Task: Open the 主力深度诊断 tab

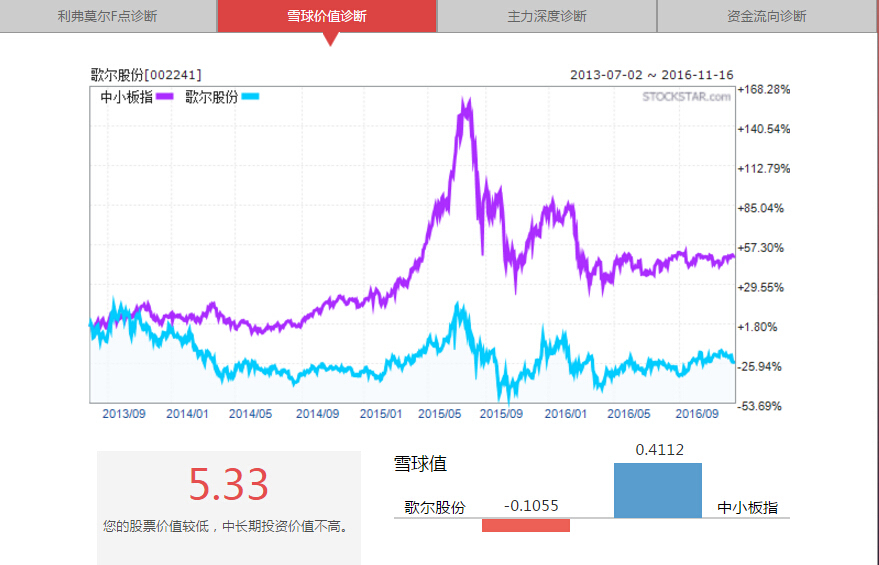Action: pos(547,16)
